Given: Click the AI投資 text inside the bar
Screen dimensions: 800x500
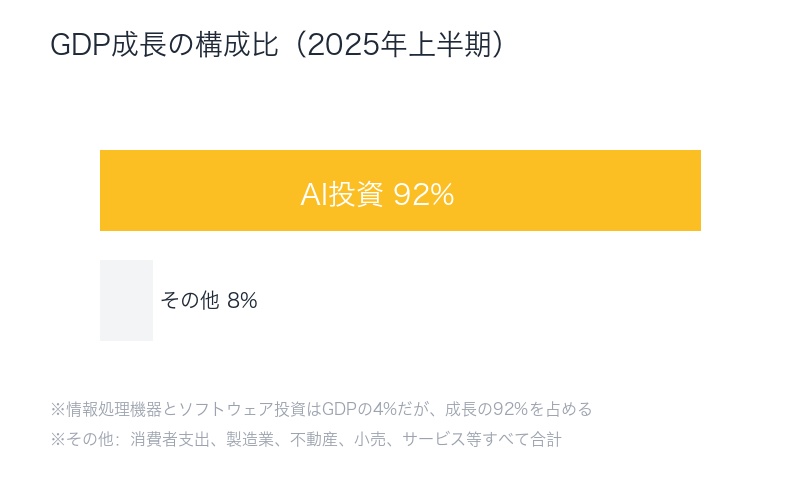Looking at the screenshot, I should point(342,195).
